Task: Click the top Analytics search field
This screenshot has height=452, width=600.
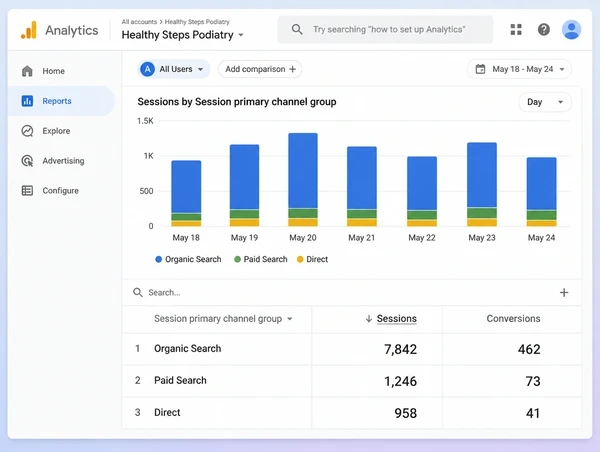Action: tap(385, 29)
